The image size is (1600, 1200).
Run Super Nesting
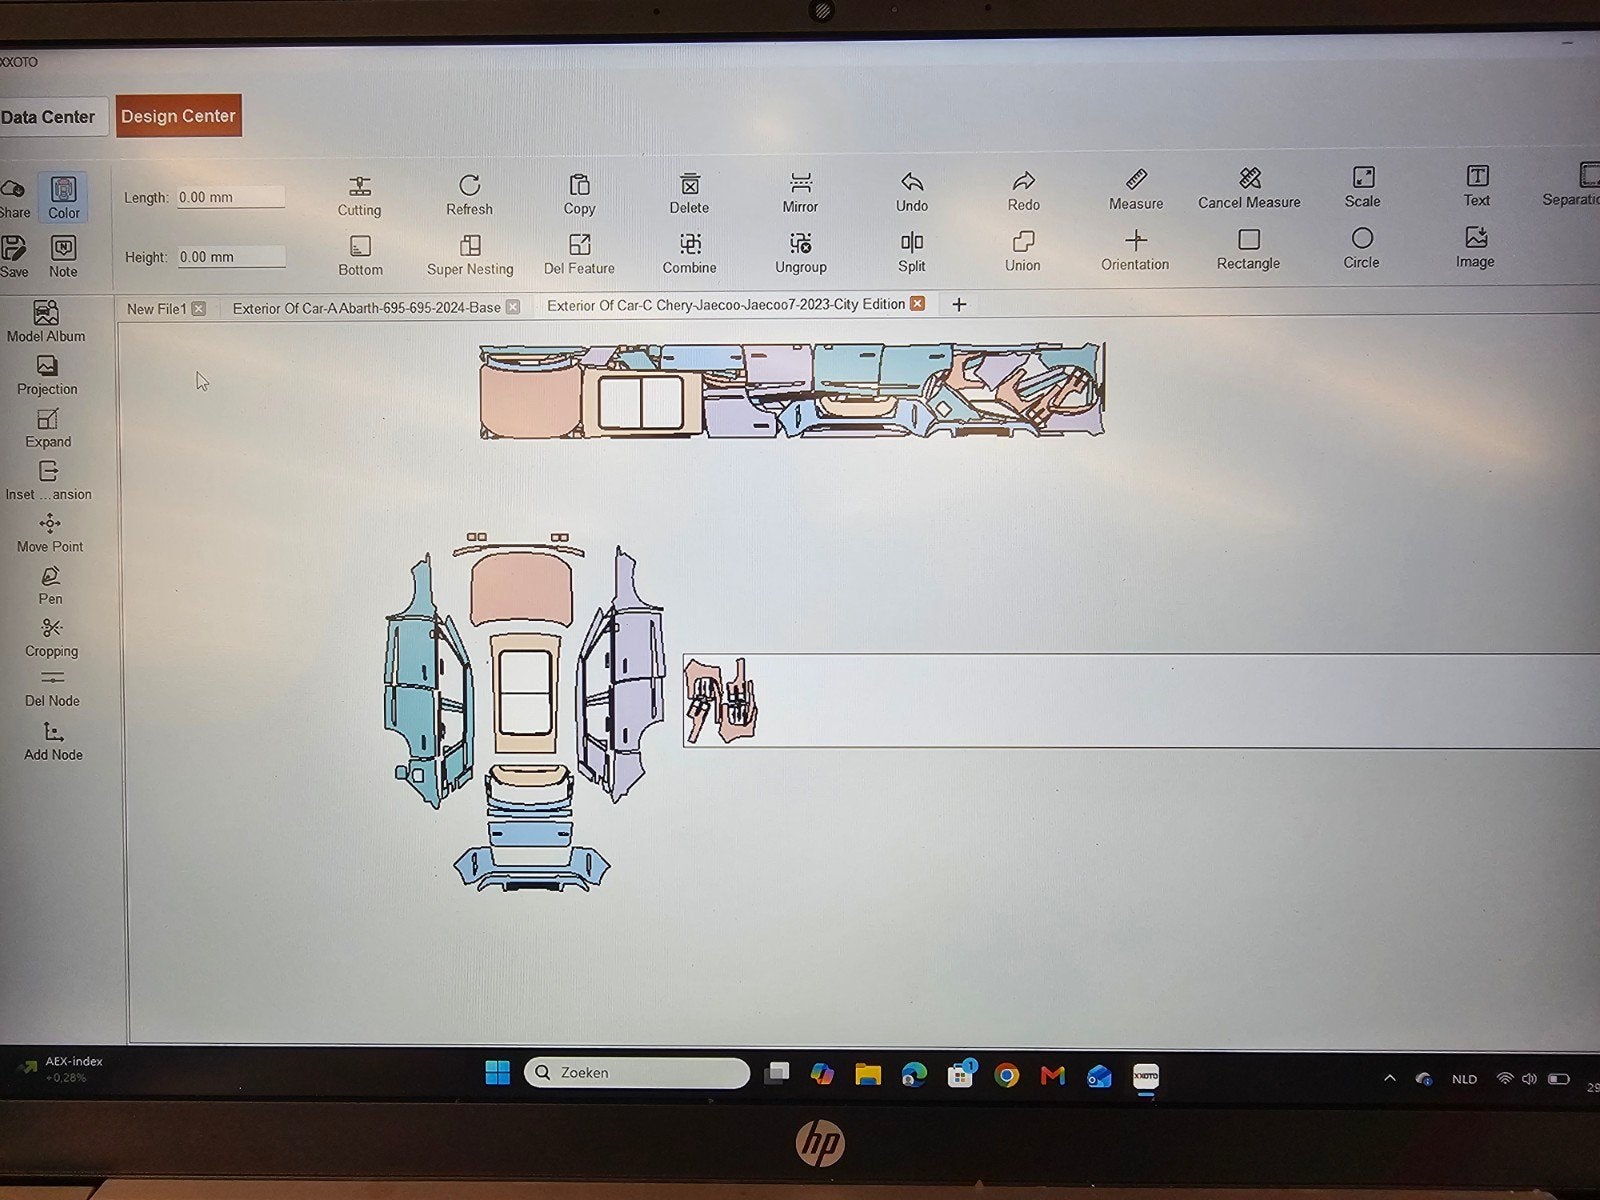tap(470, 256)
